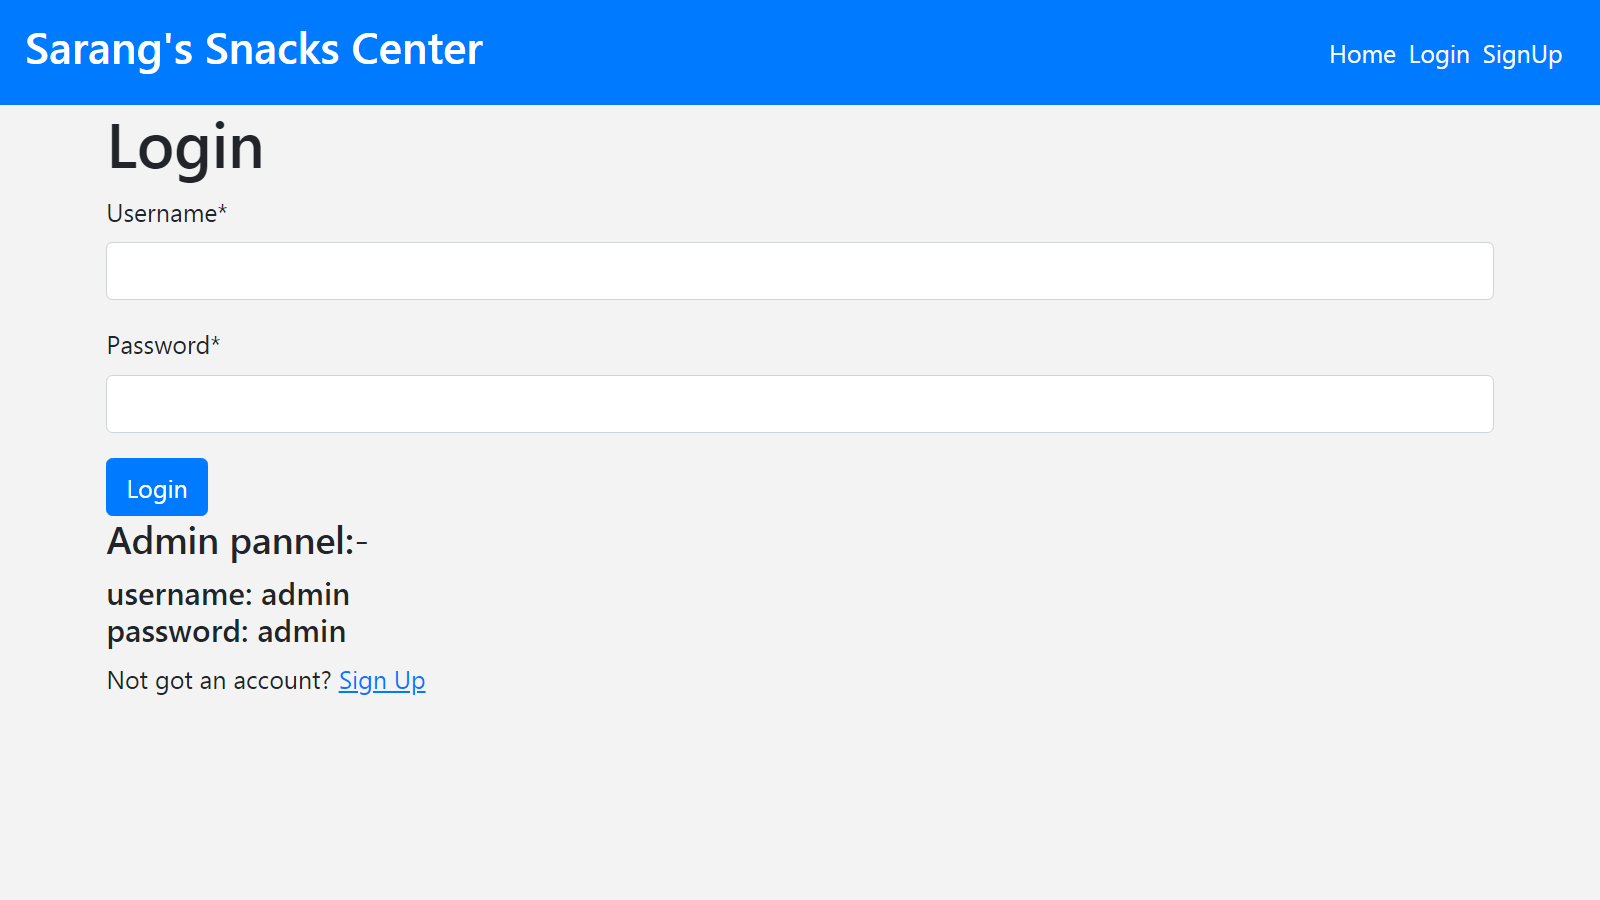This screenshot has width=1600, height=900.
Task: Click the Admin pannel heading text
Action: (237, 541)
